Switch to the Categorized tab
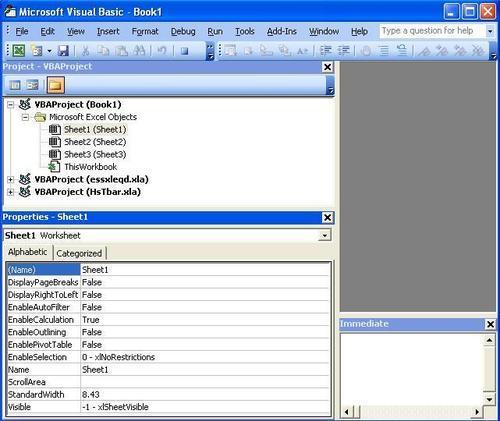This screenshot has height=421, width=500. (x=79, y=253)
